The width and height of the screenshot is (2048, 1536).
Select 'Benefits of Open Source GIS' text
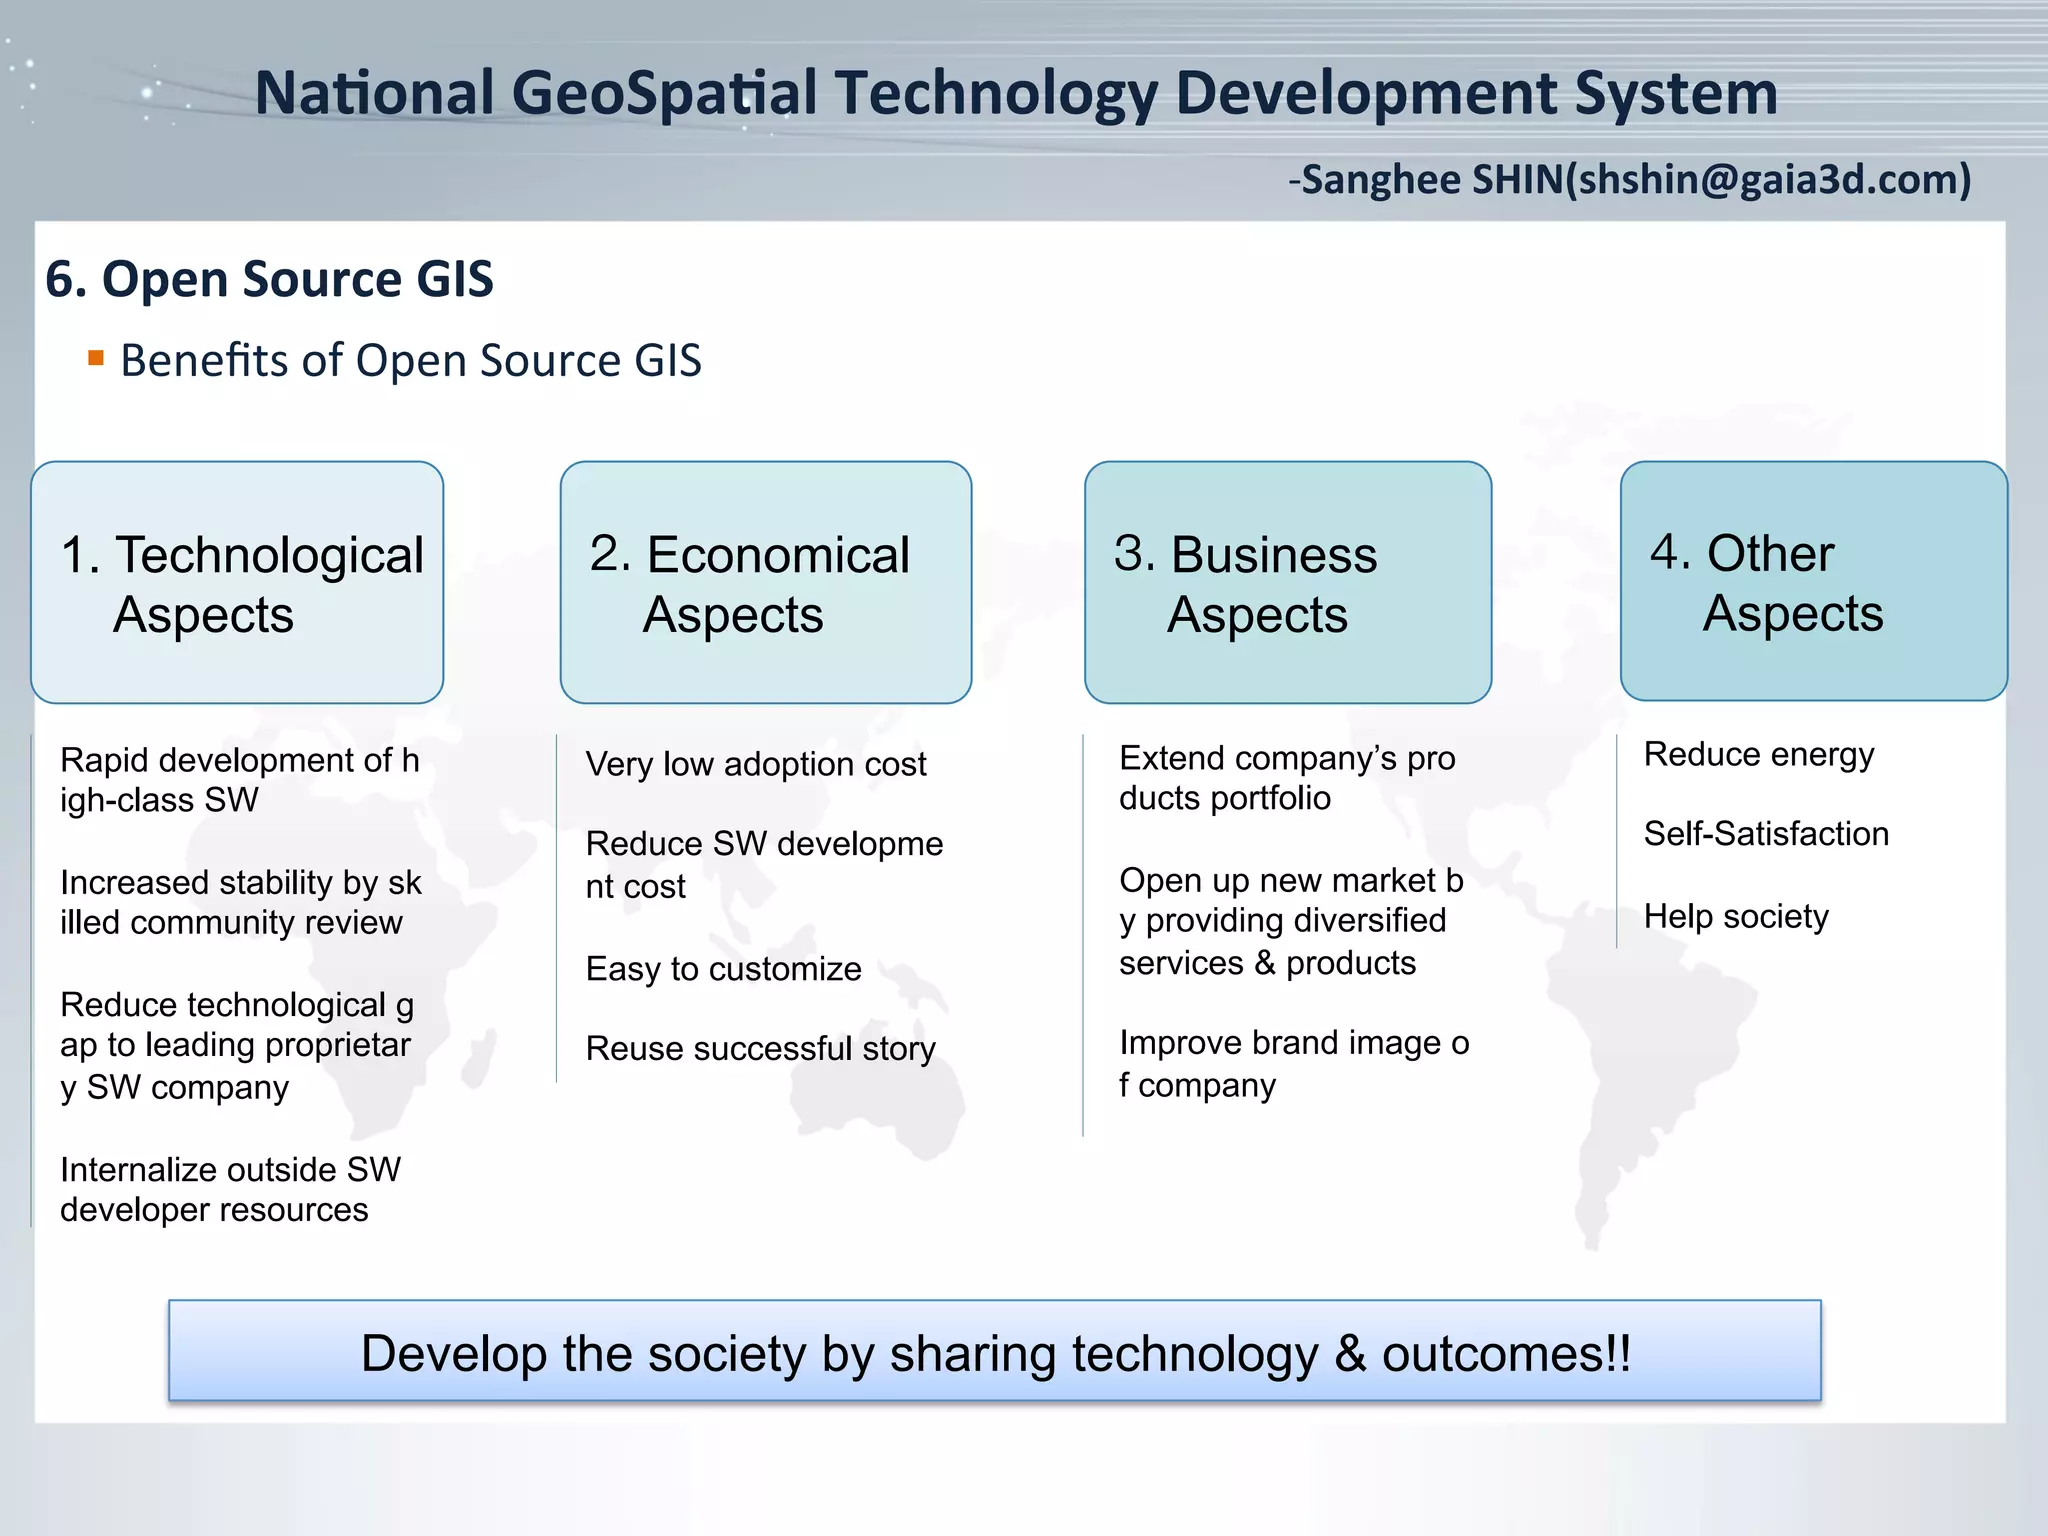click(411, 361)
